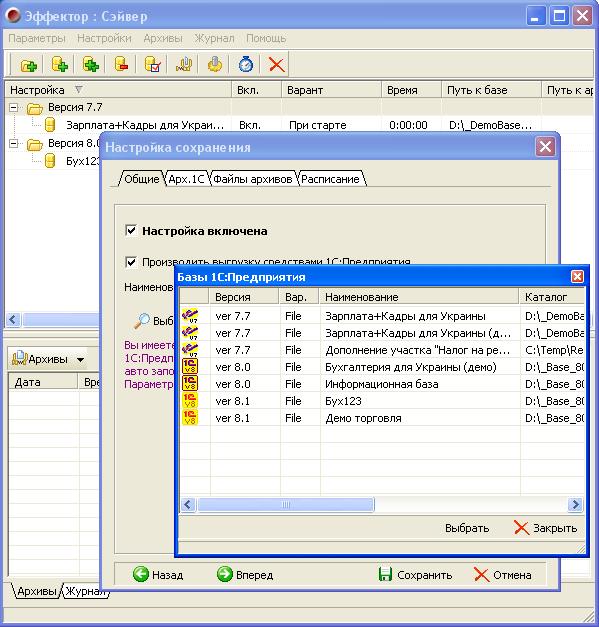Close the Базы 1С:Предприятия dialog

tap(577, 276)
